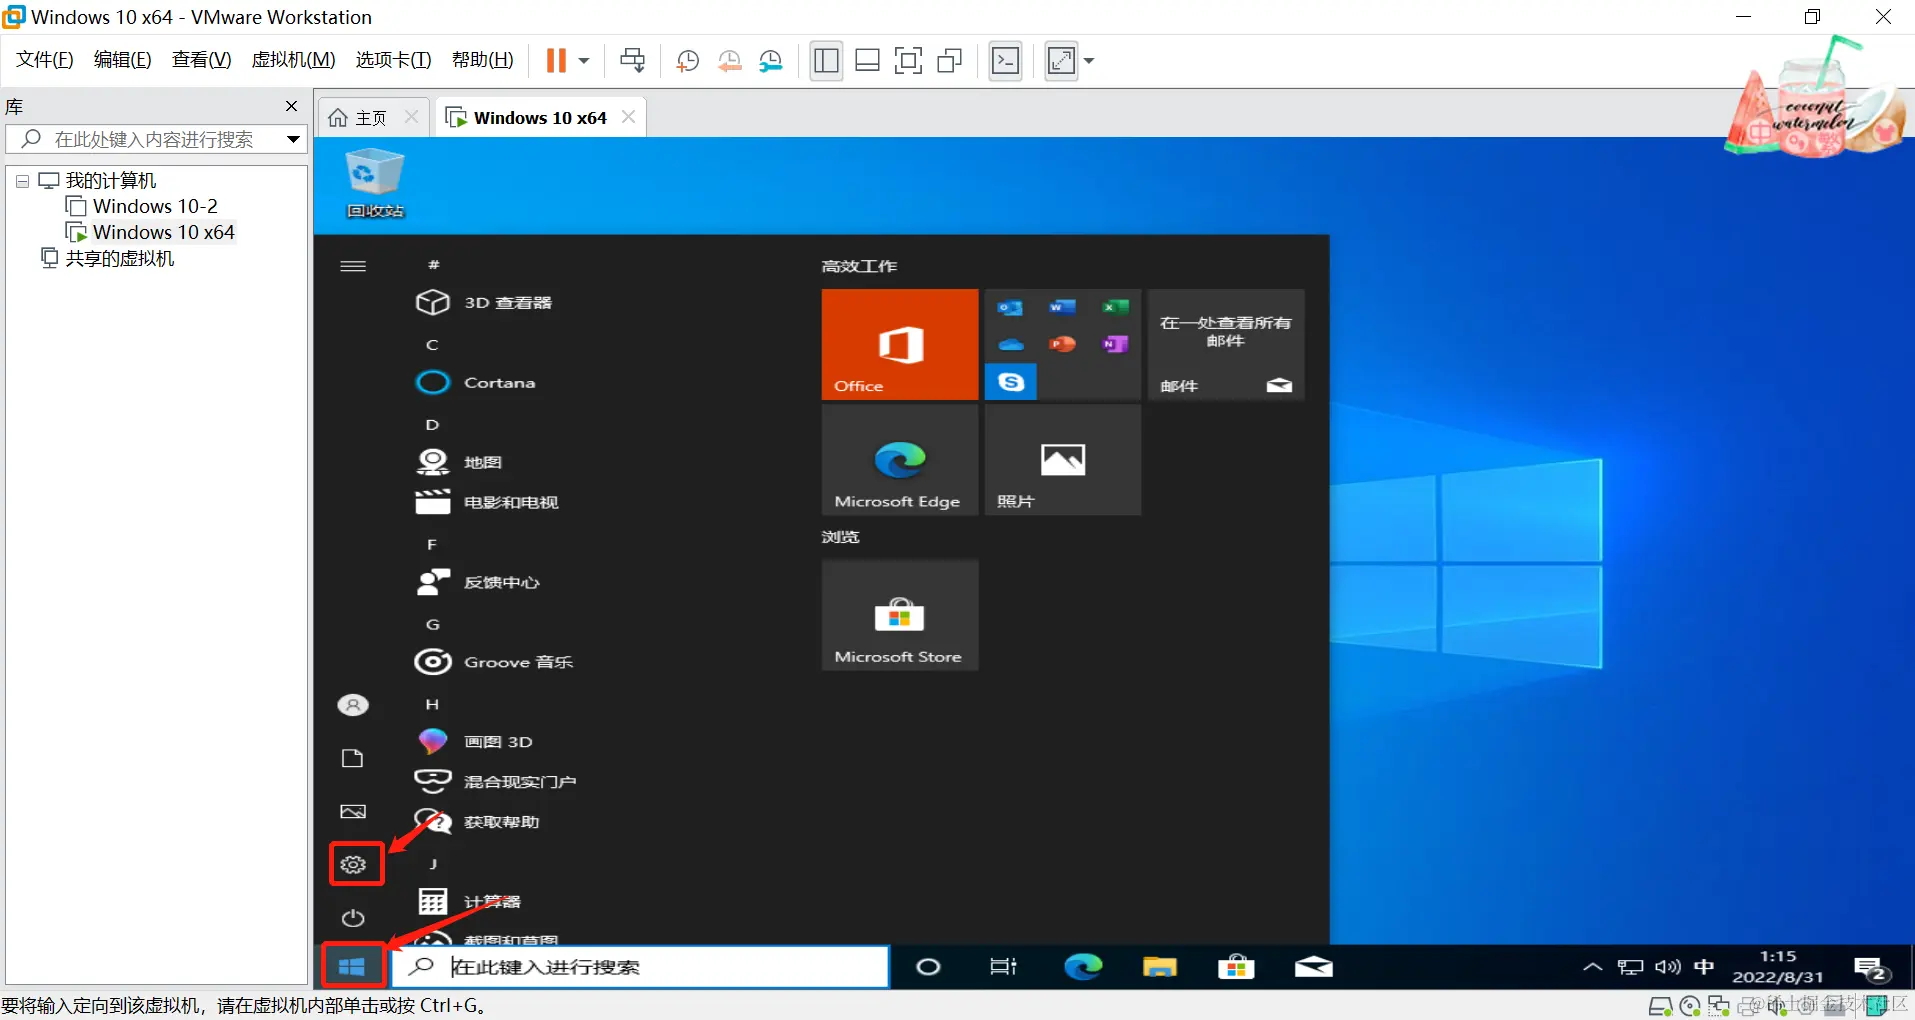This screenshot has width=1915, height=1020.
Task: Open the 照片 tile
Action: coord(1063,460)
